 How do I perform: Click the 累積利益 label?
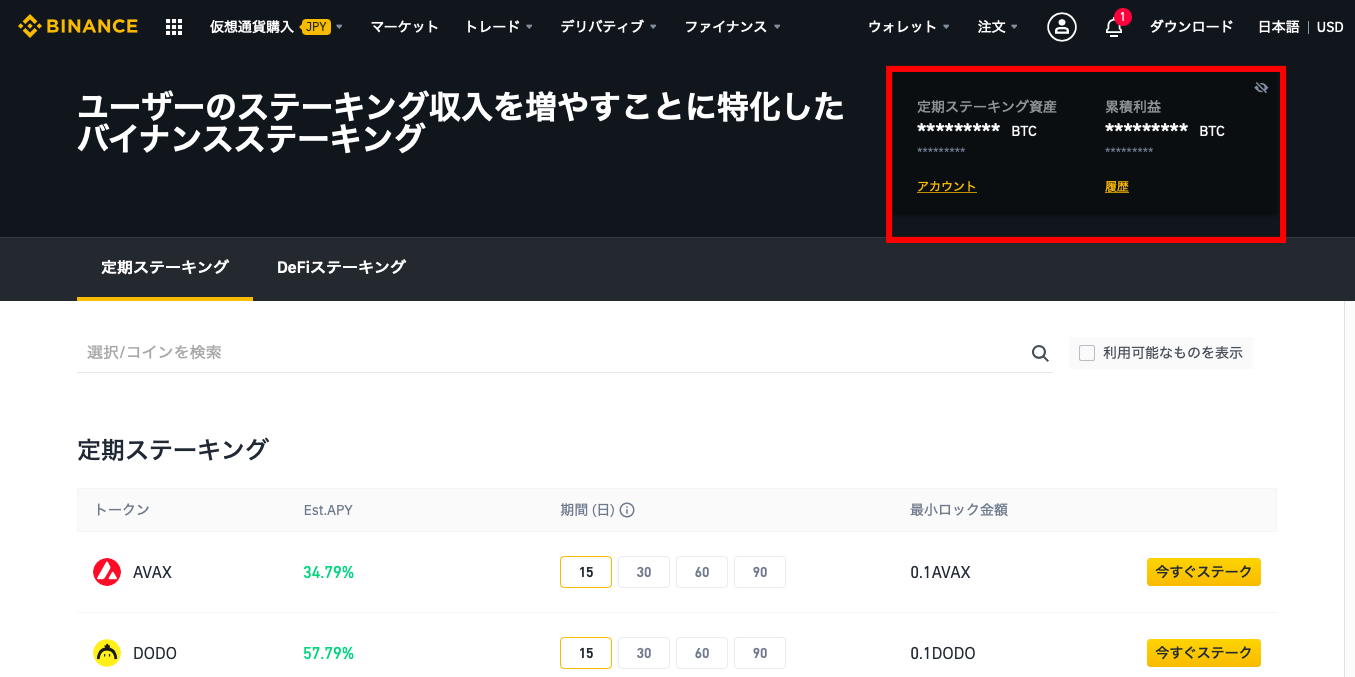(x=1133, y=107)
